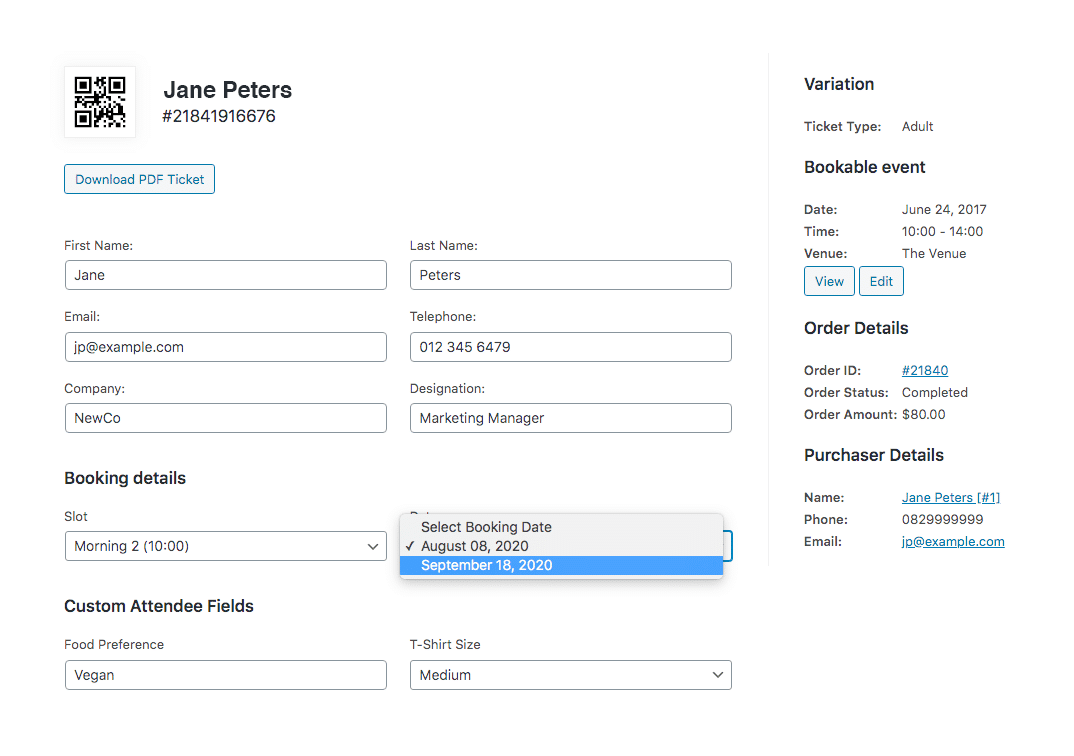The image size is (1074, 756).
Task: Edit the Designation field
Action: 570,418
